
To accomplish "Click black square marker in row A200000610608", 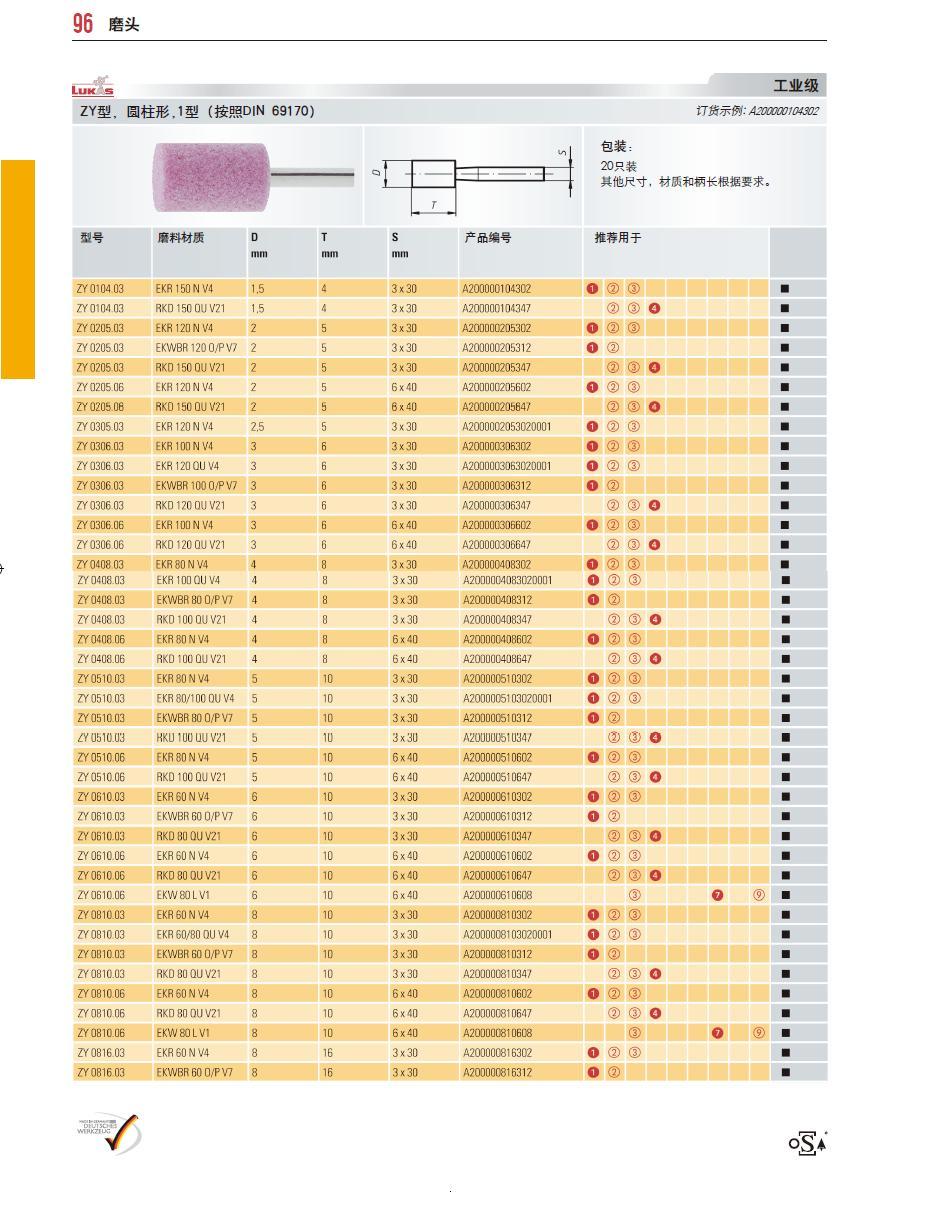I will point(785,895).
